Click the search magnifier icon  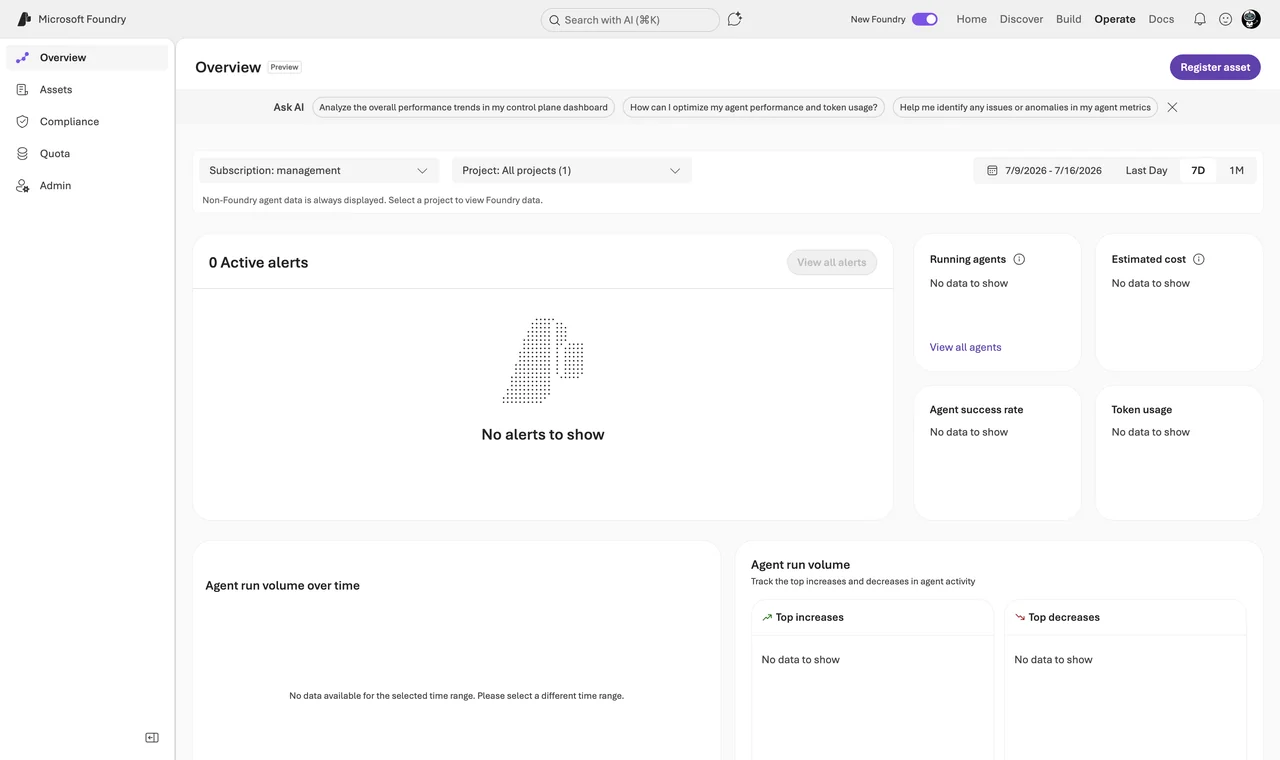(x=554, y=20)
